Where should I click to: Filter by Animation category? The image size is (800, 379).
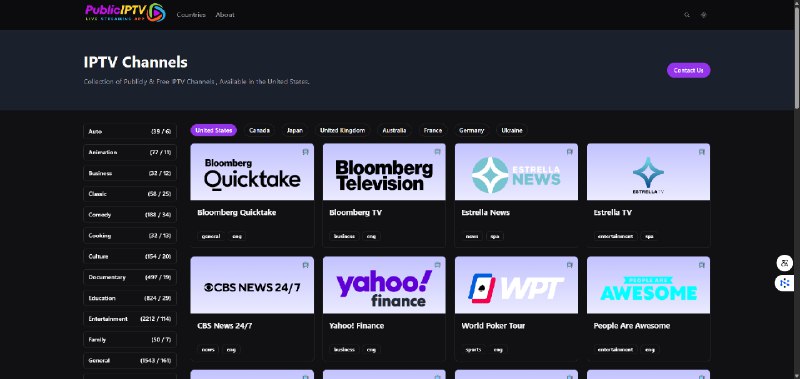pyautogui.click(x=130, y=153)
